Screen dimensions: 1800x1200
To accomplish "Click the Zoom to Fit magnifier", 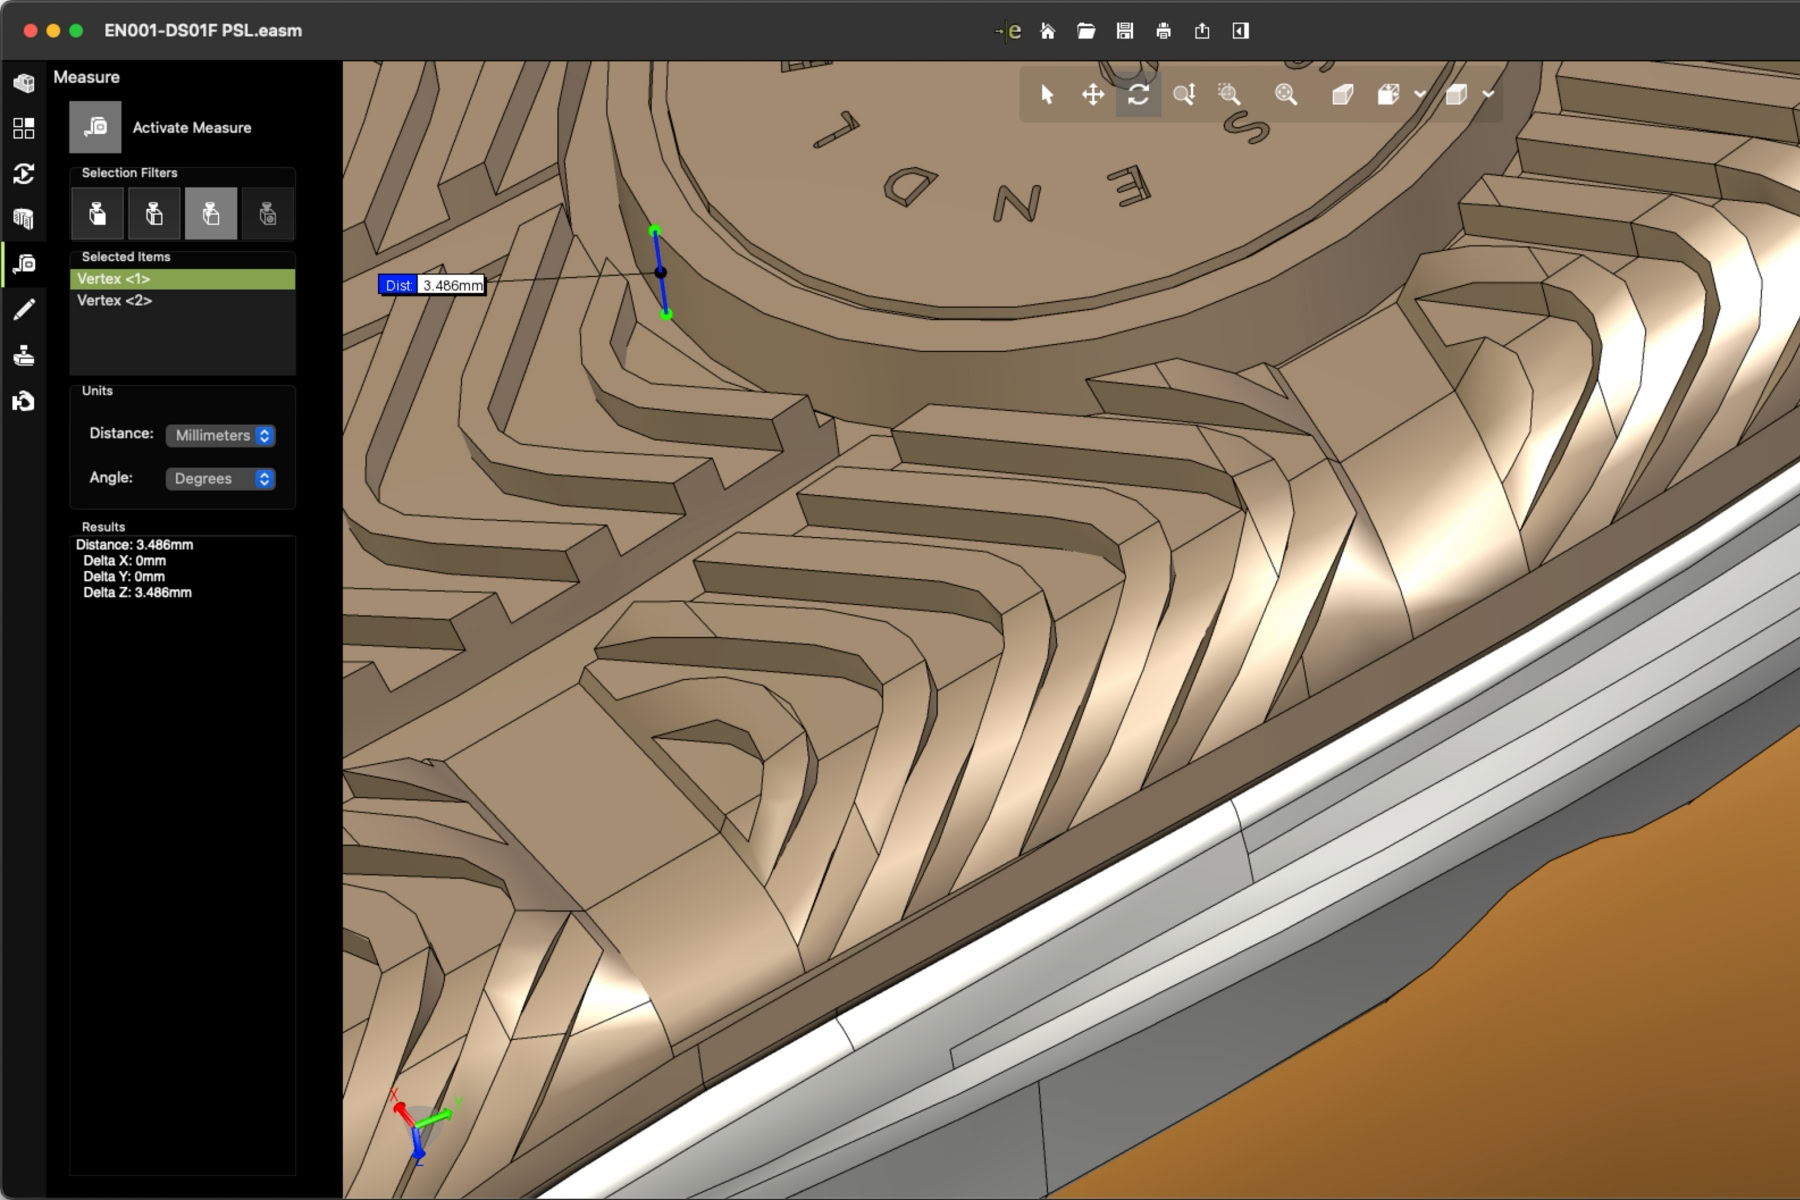I will pyautogui.click(x=1286, y=95).
